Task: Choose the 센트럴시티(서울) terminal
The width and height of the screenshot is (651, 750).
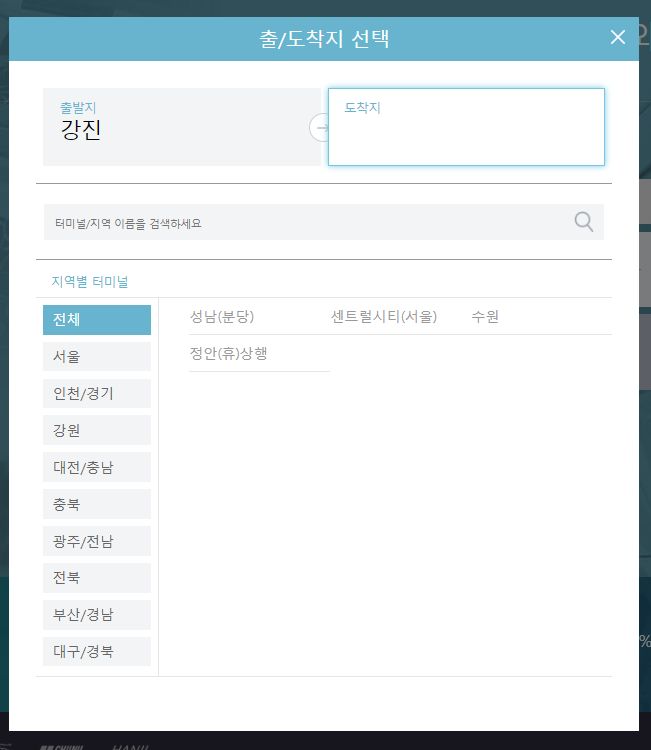Action: click(384, 317)
